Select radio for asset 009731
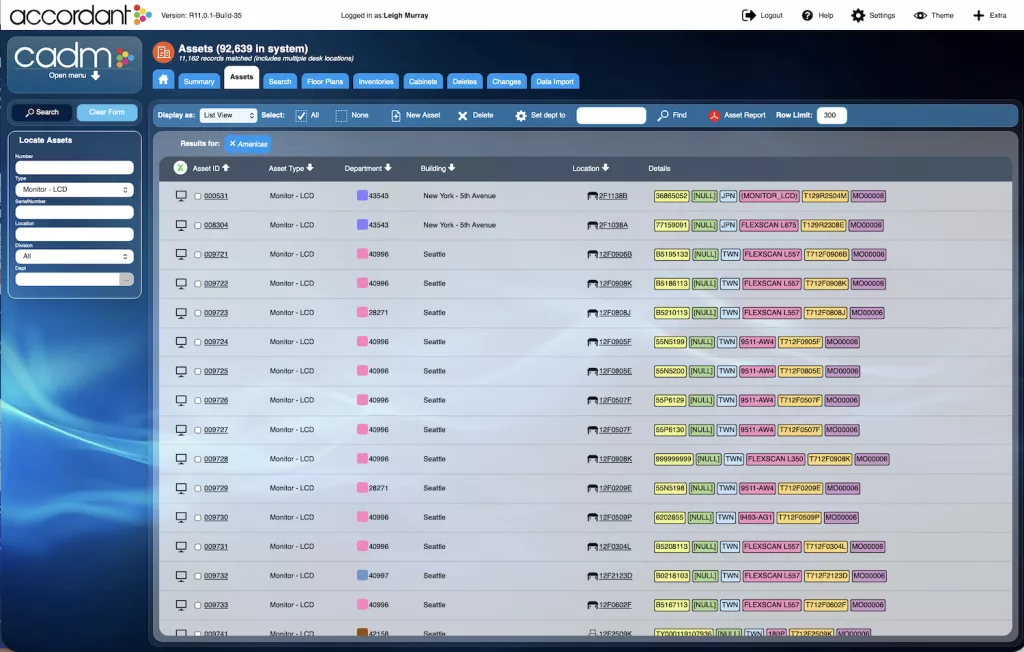The height and width of the screenshot is (652, 1024). (x=198, y=547)
